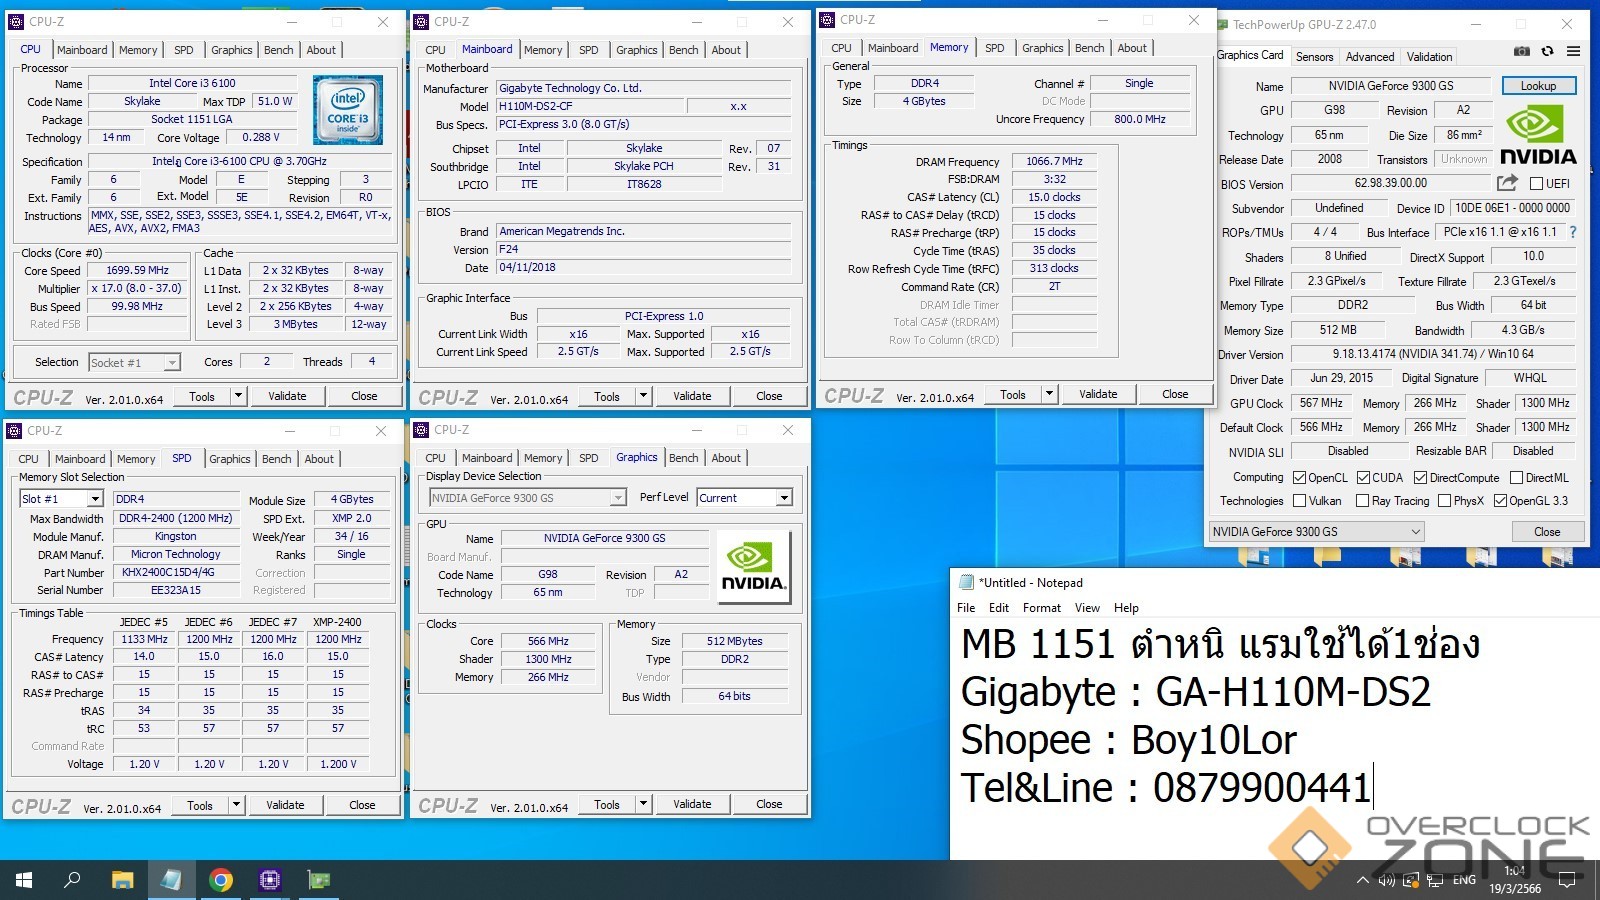Screen dimensions: 1600x900
Task: Click the GPU-Z refresh icon
Action: tap(1547, 52)
